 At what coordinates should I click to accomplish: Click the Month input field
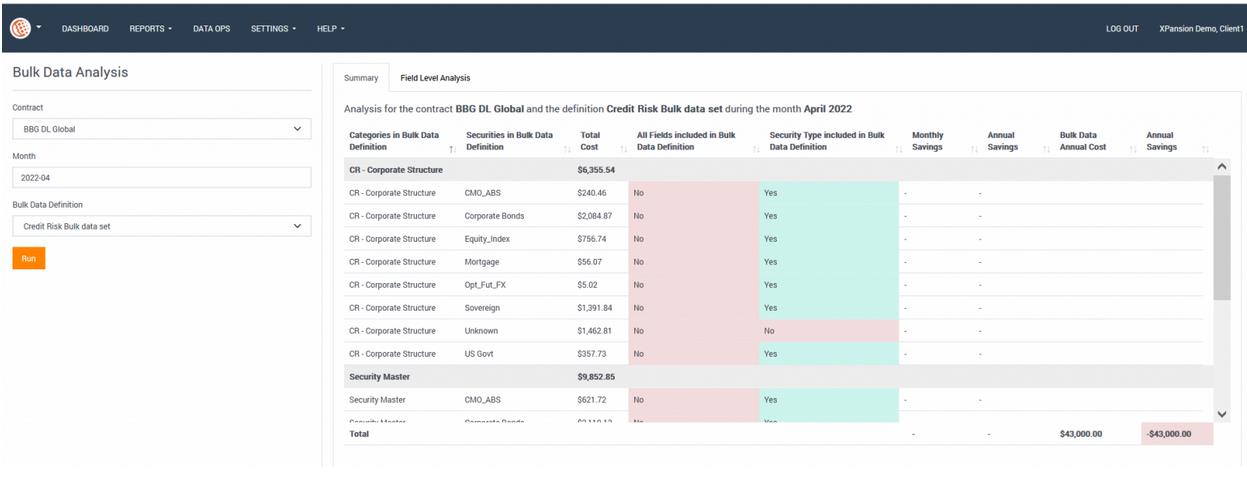(x=161, y=178)
